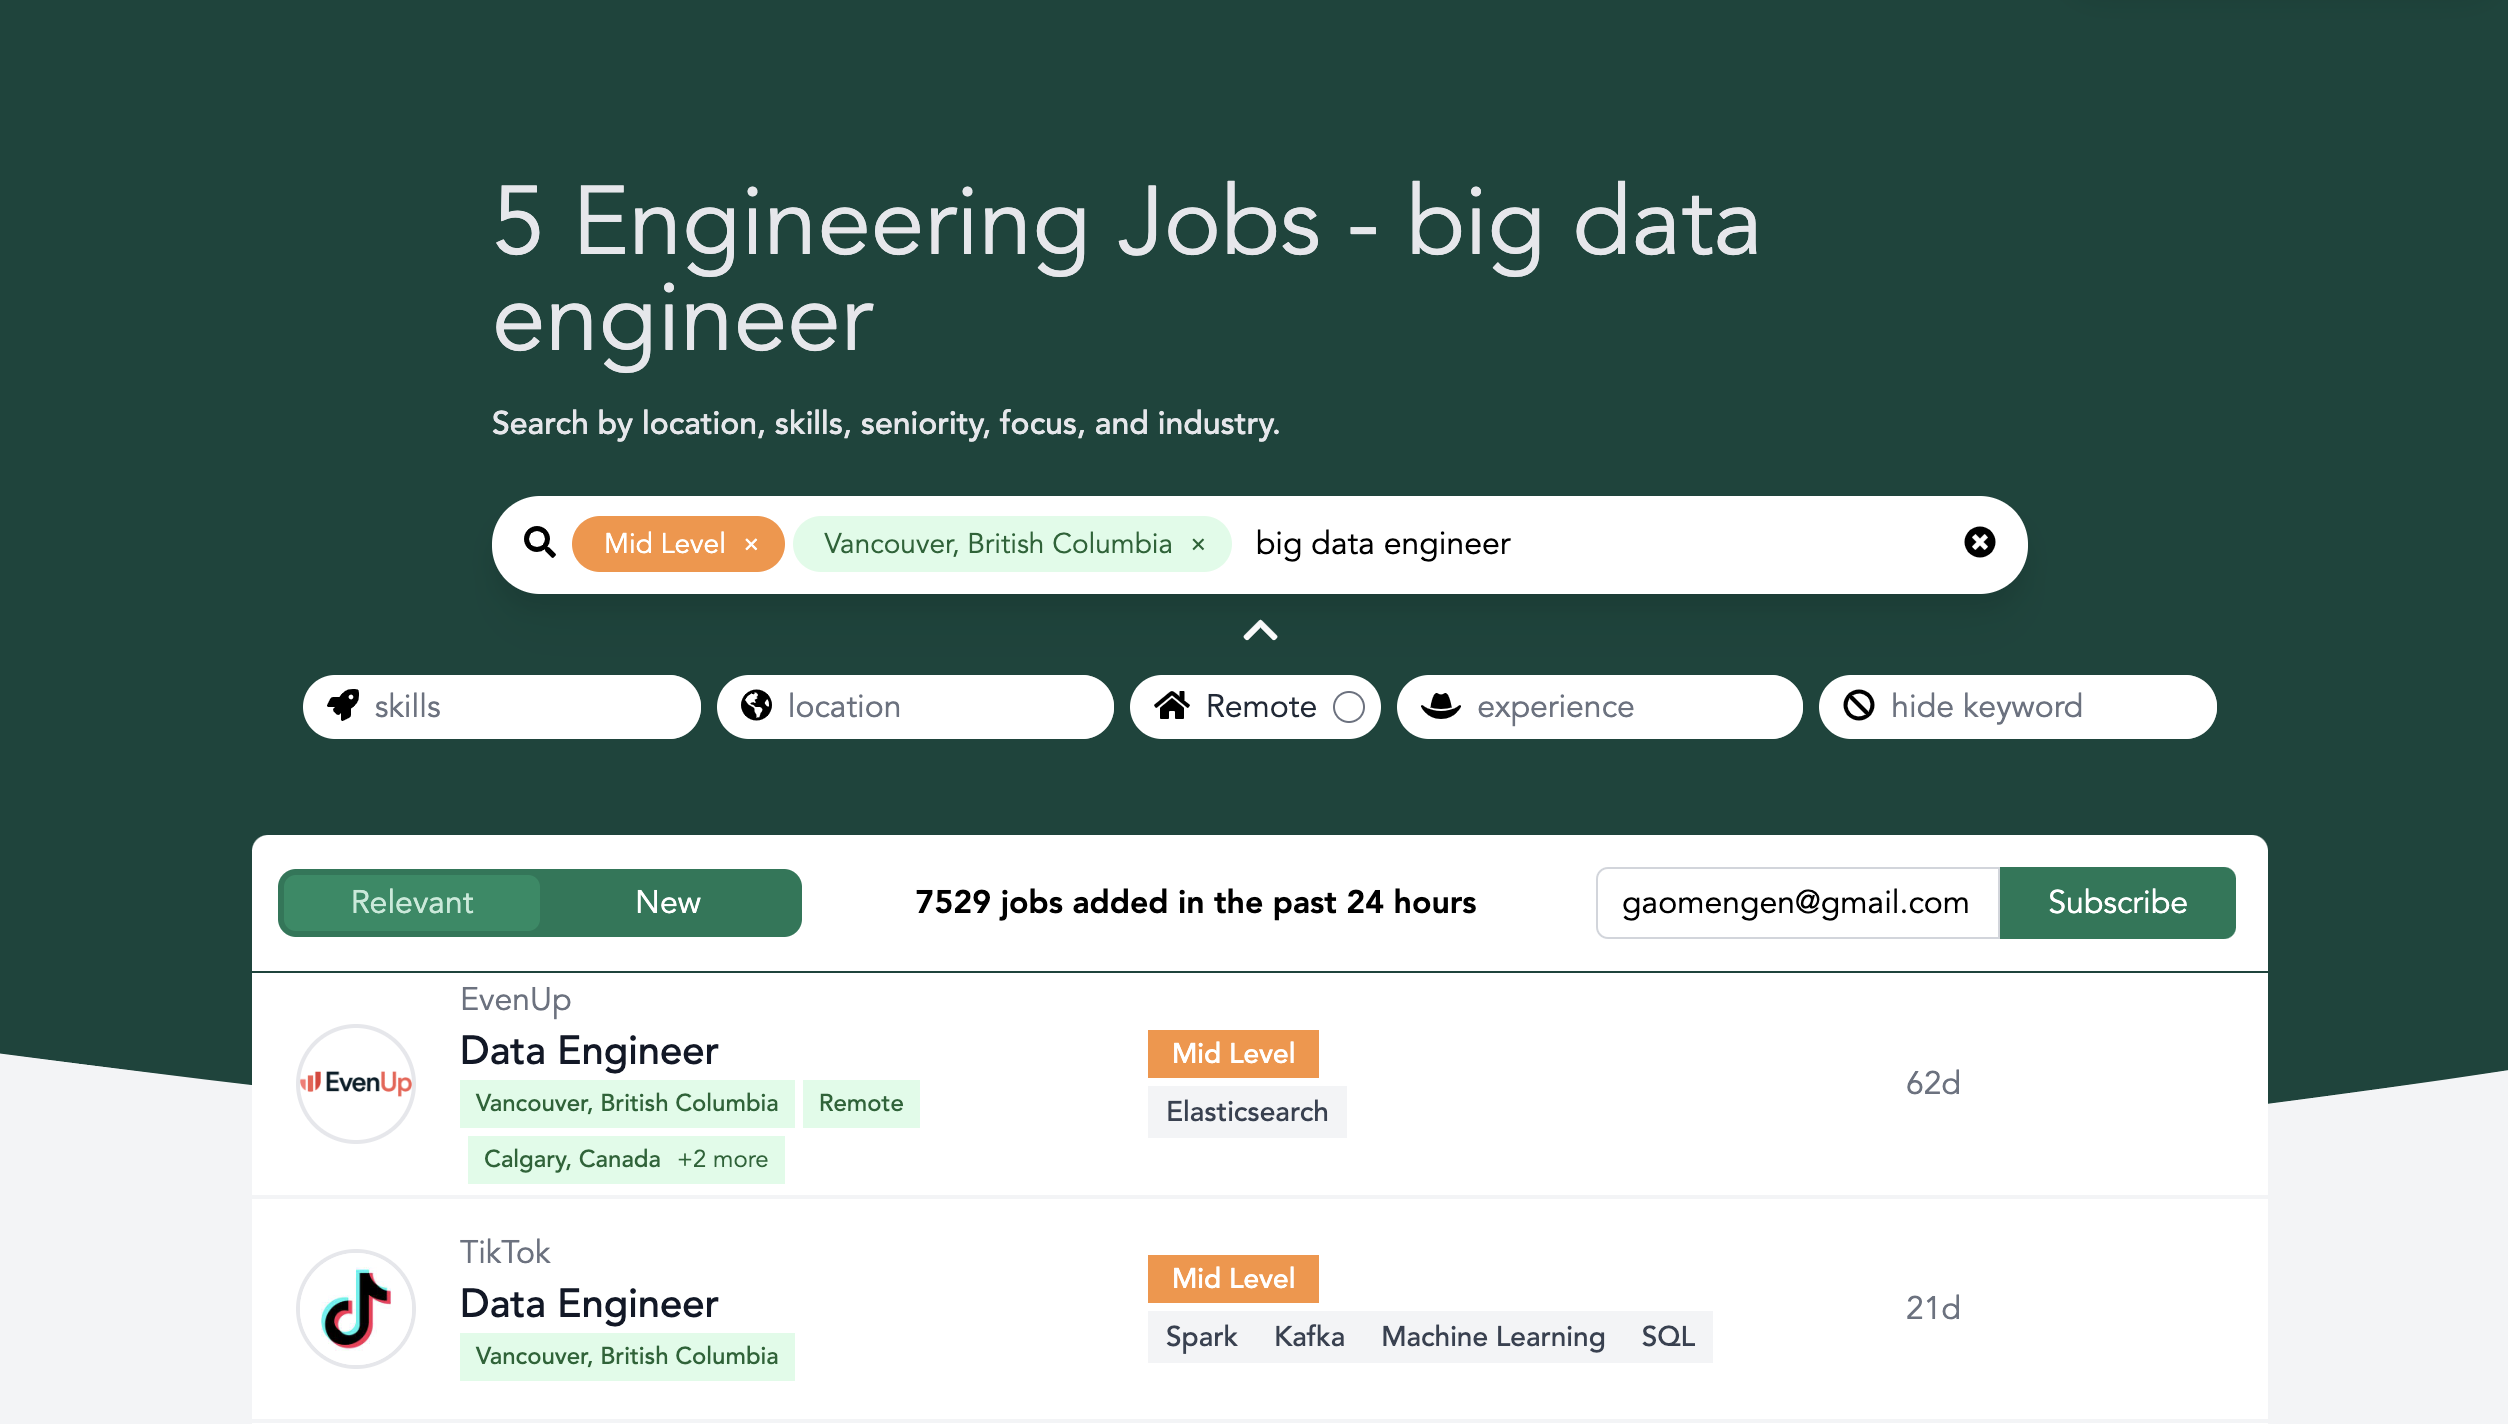Click the hat icon on experience filter
Viewport: 2508px width, 1424px height.
coord(1441,705)
